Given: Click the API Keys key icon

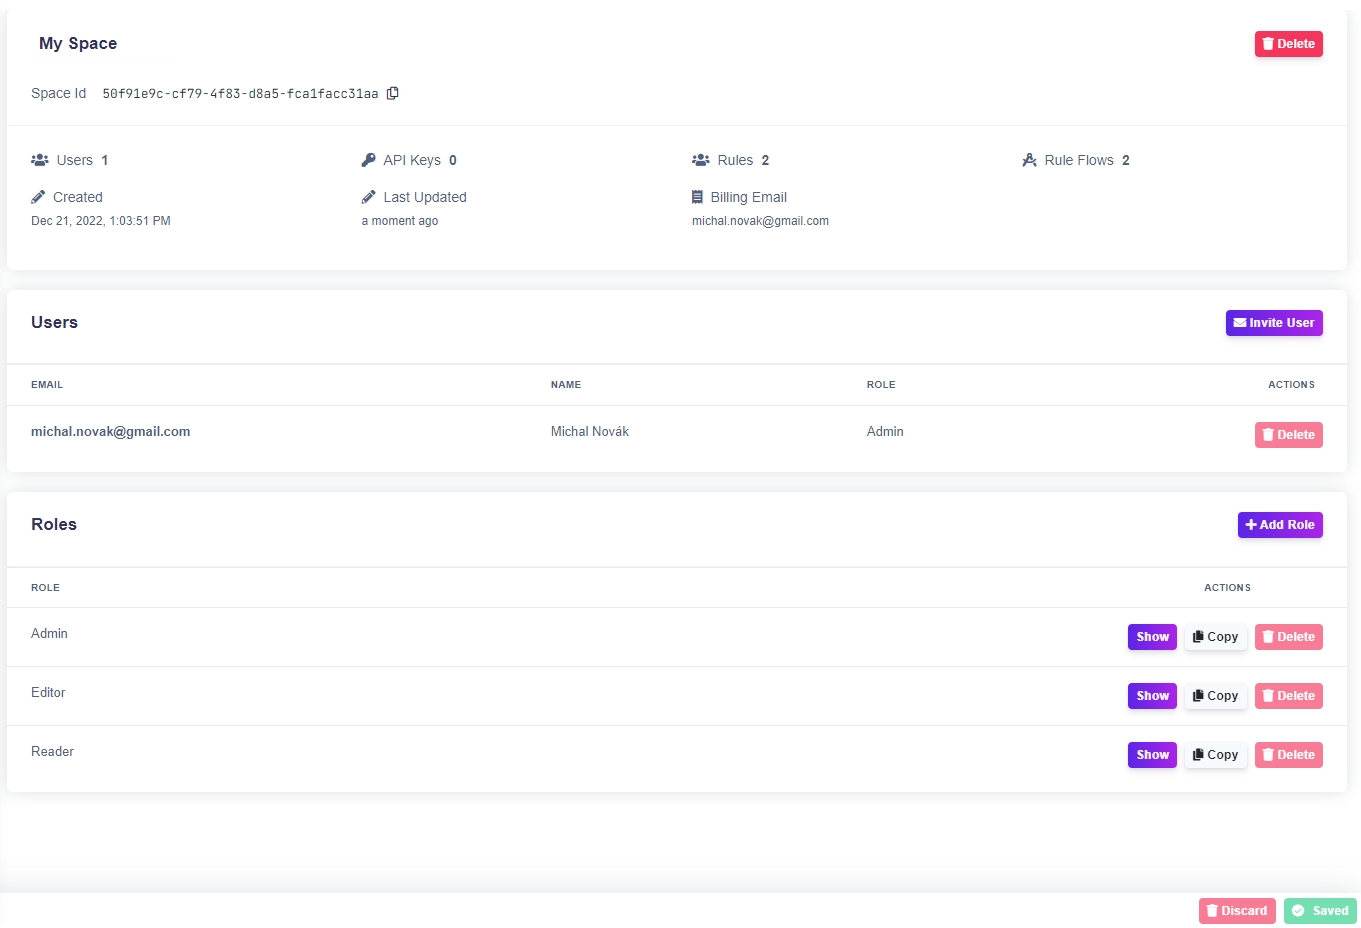Looking at the screenshot, I should [368, 160].
